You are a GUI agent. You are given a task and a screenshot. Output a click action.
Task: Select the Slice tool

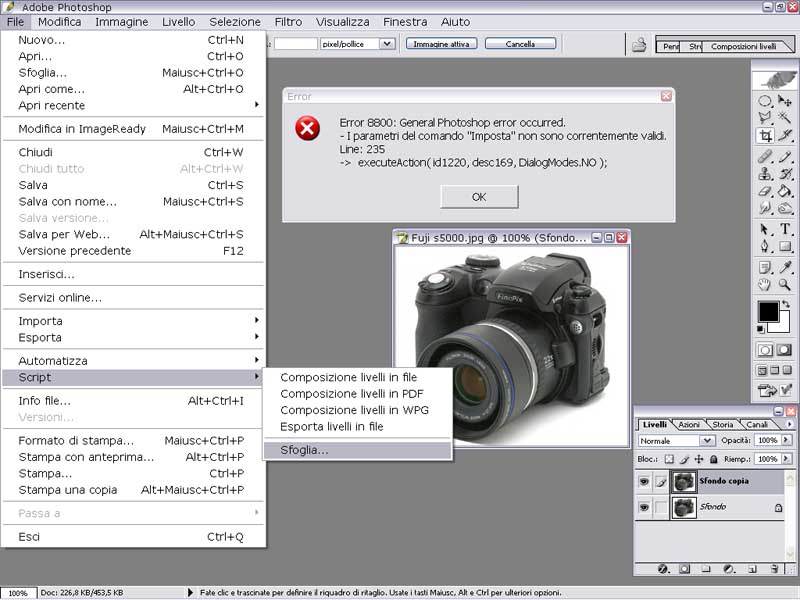click(x=785, y=136)
